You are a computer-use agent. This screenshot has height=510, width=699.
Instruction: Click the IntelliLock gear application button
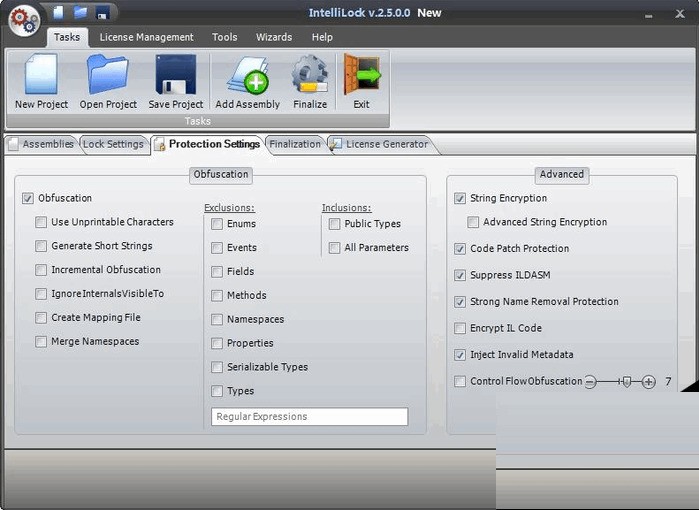(x=25, y=20)
